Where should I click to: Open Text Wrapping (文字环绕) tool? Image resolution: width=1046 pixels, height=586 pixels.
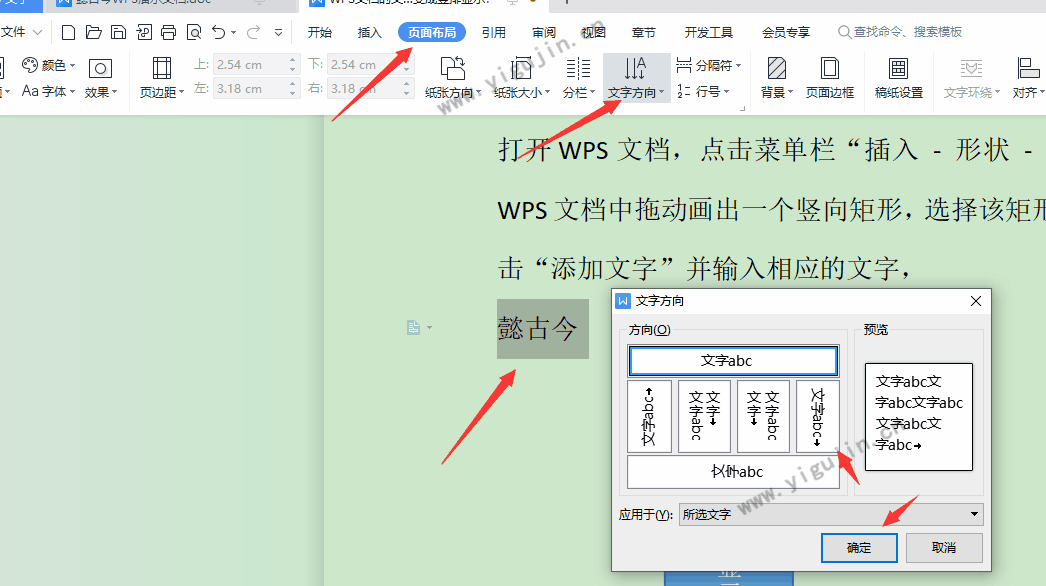[971, 78]
